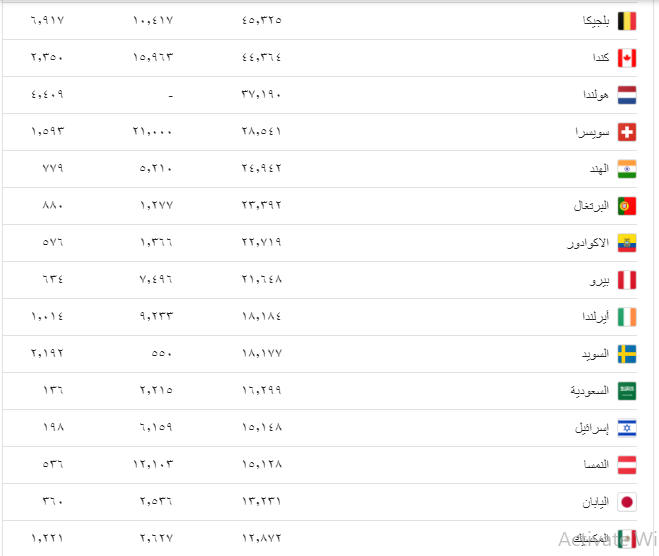This screenshot has width=659, height=556.
Task: Click the Saudi Arabia flag icon
Action: tap(627, 391)
